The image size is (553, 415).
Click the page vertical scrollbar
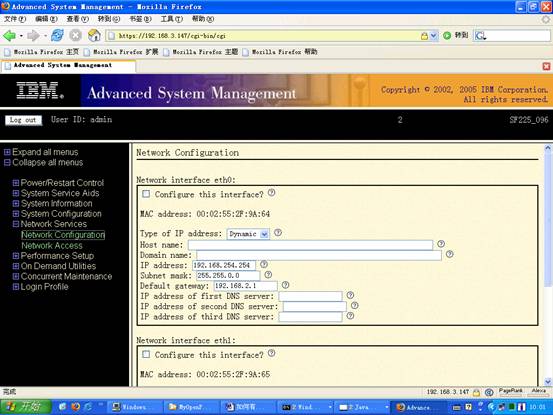click(x=548, y=264)
